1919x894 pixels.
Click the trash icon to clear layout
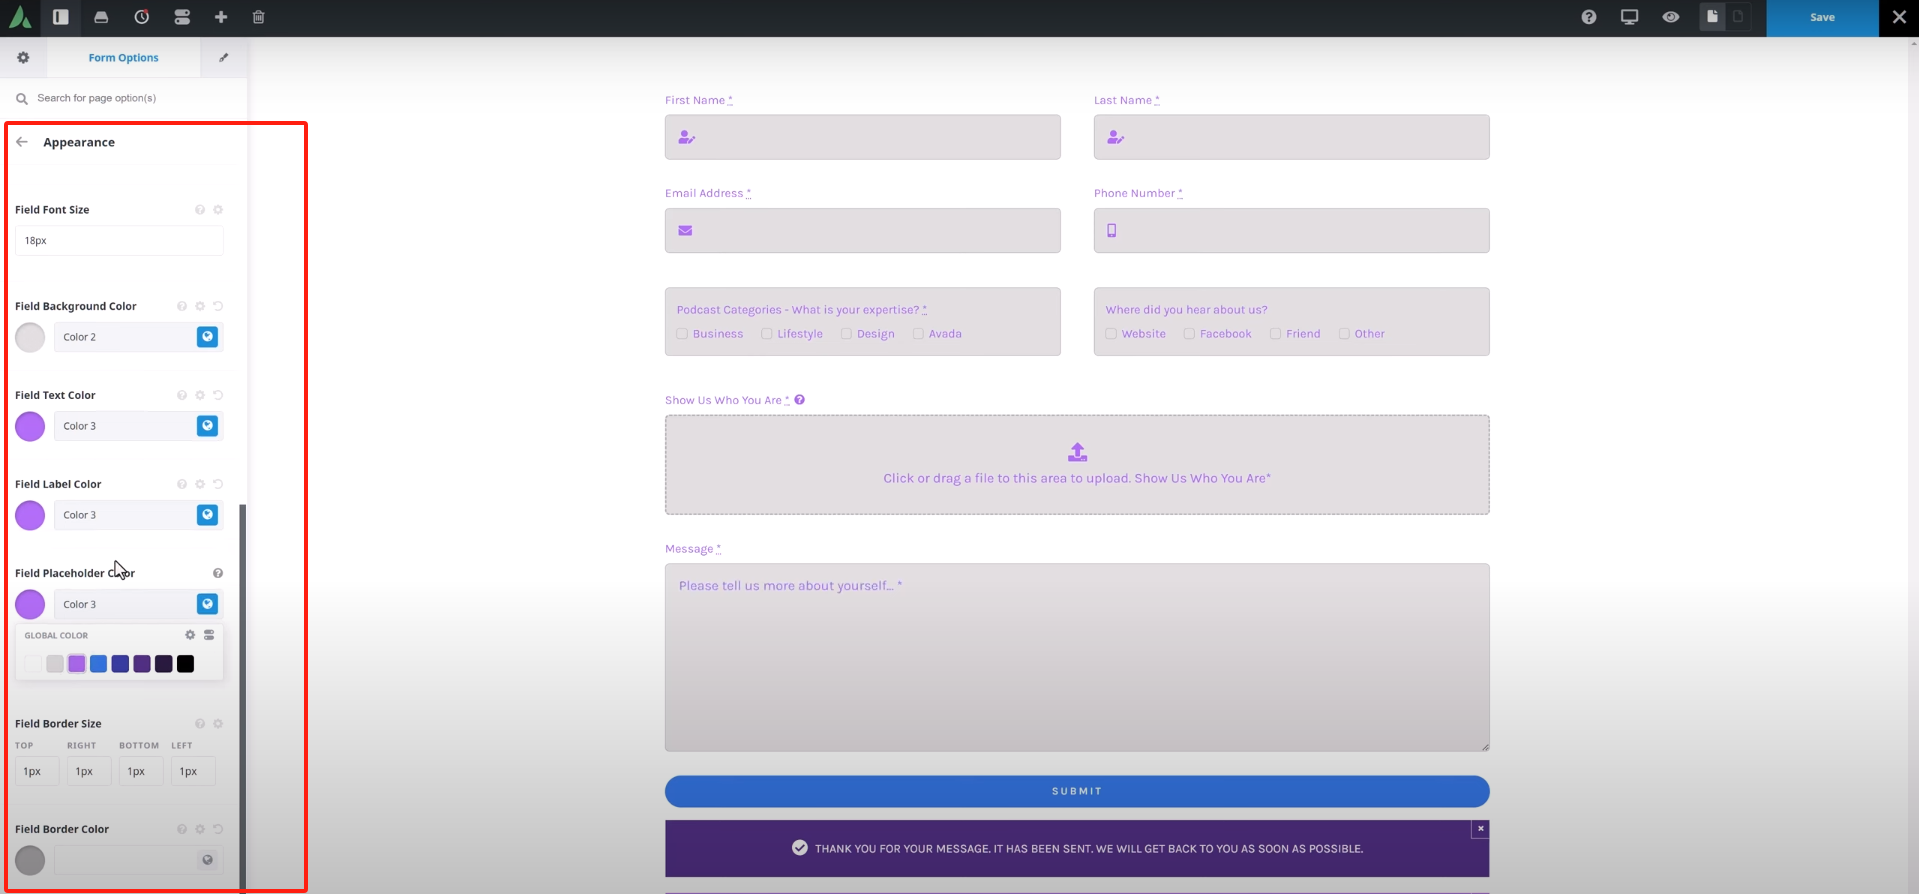coord(259,17)
